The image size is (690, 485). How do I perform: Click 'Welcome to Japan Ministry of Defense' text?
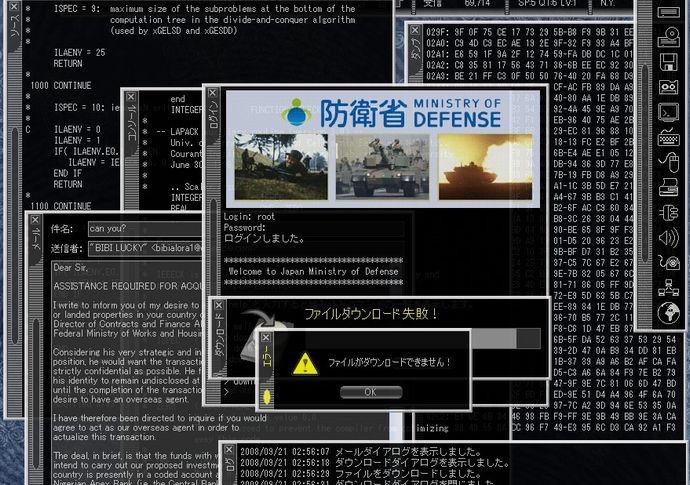pos(313,272)
